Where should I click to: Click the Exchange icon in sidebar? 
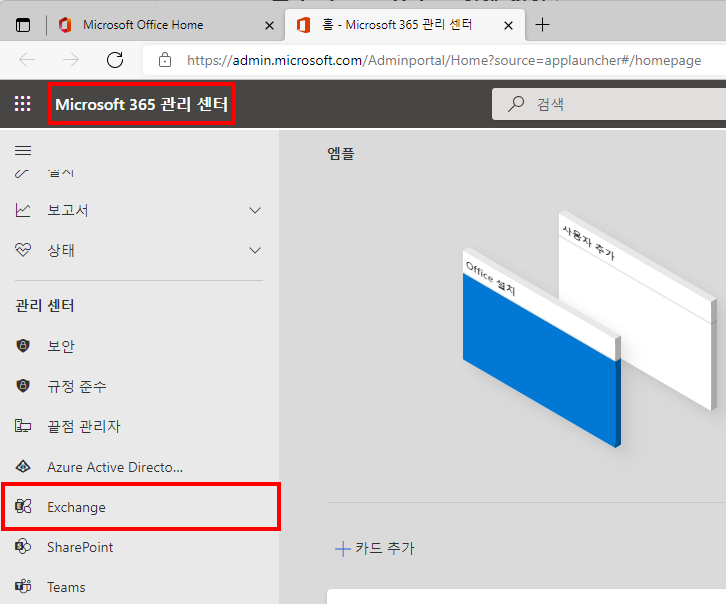(x=23, y=506)
